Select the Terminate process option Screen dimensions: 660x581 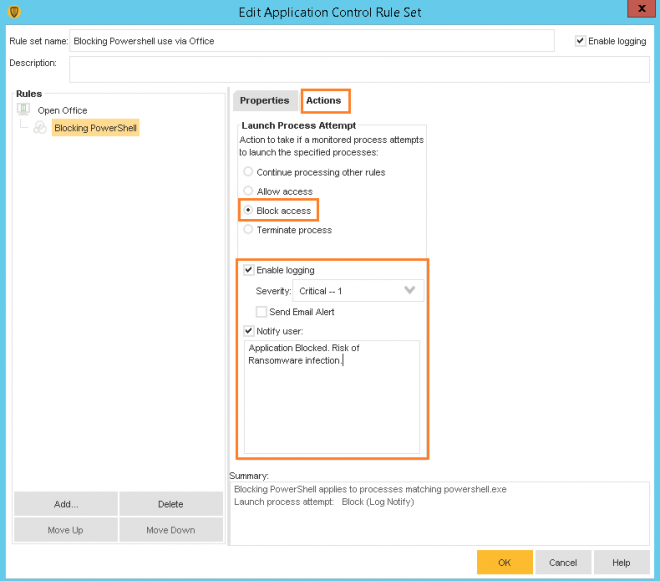tap(248, 230)
